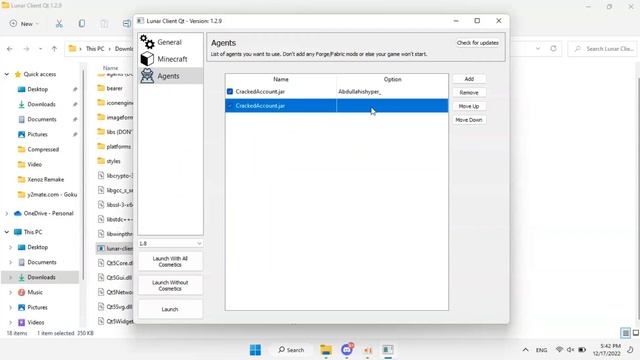Image resolution: width=640 pixels, height=360 pixels.
Task: Toggle the selected CrackedAccount.jar row checkbox
Action: [230, 106]
